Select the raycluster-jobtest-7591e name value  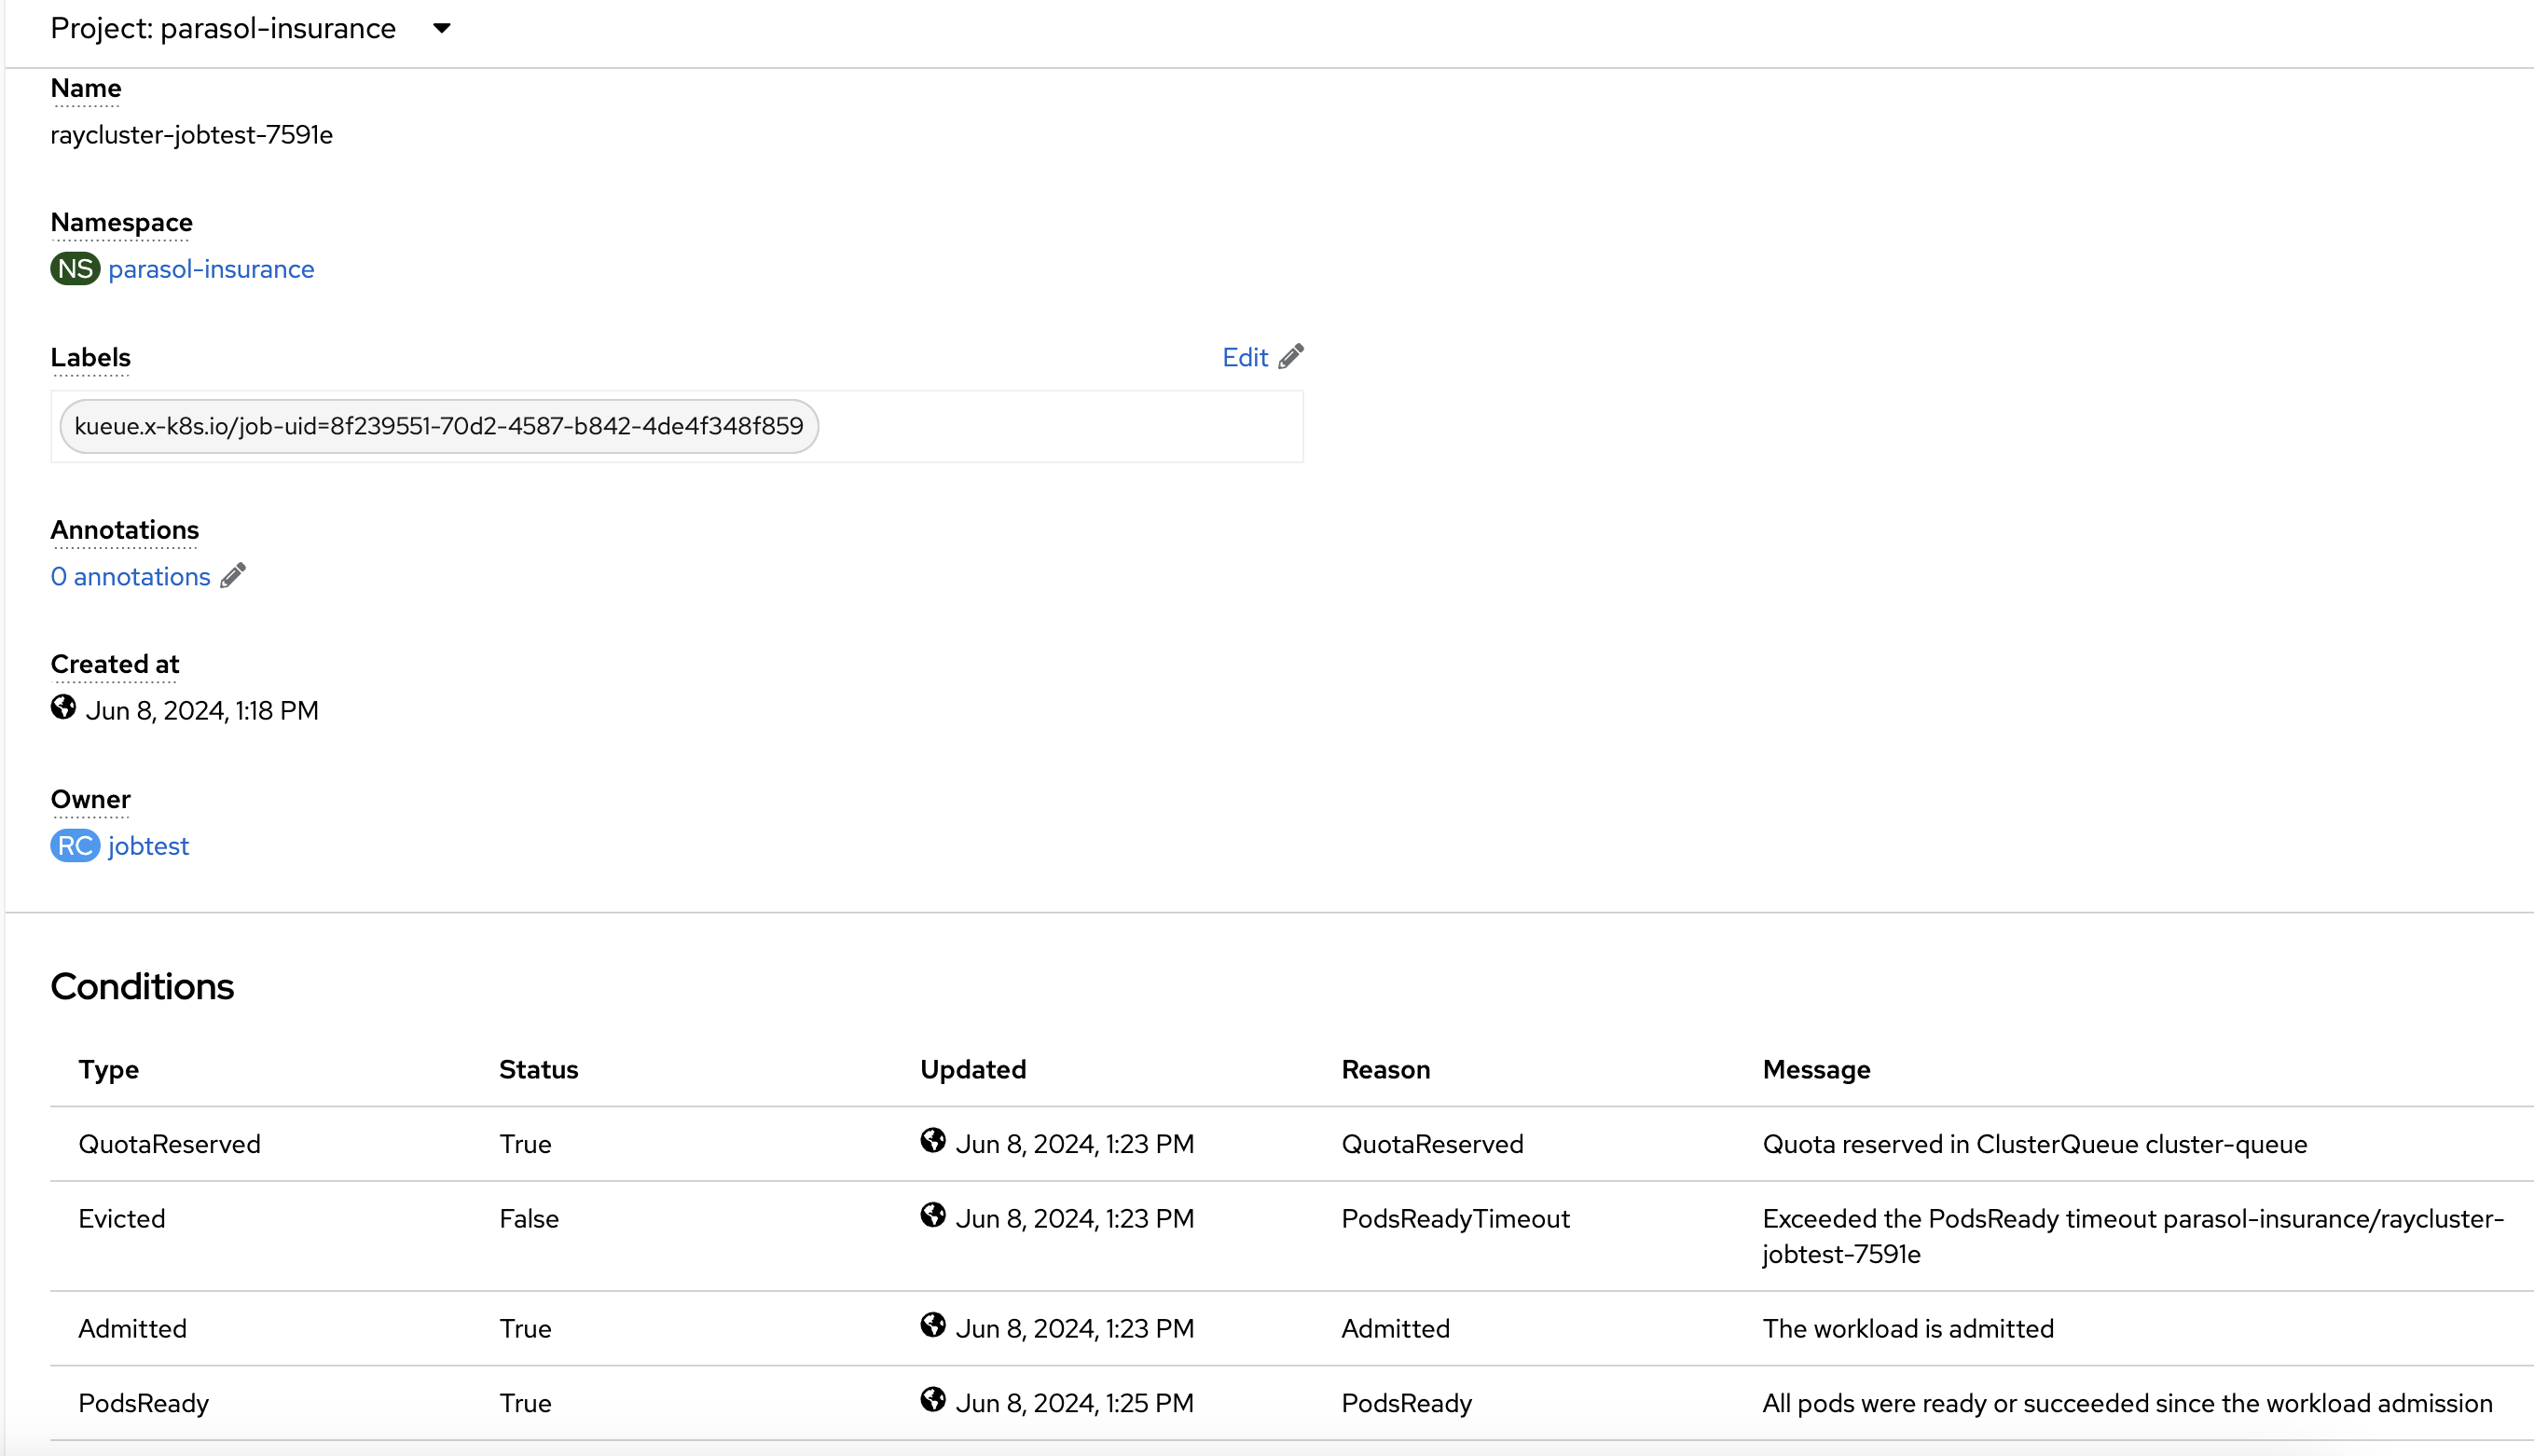pyautogui.click(x=192, y=134)
